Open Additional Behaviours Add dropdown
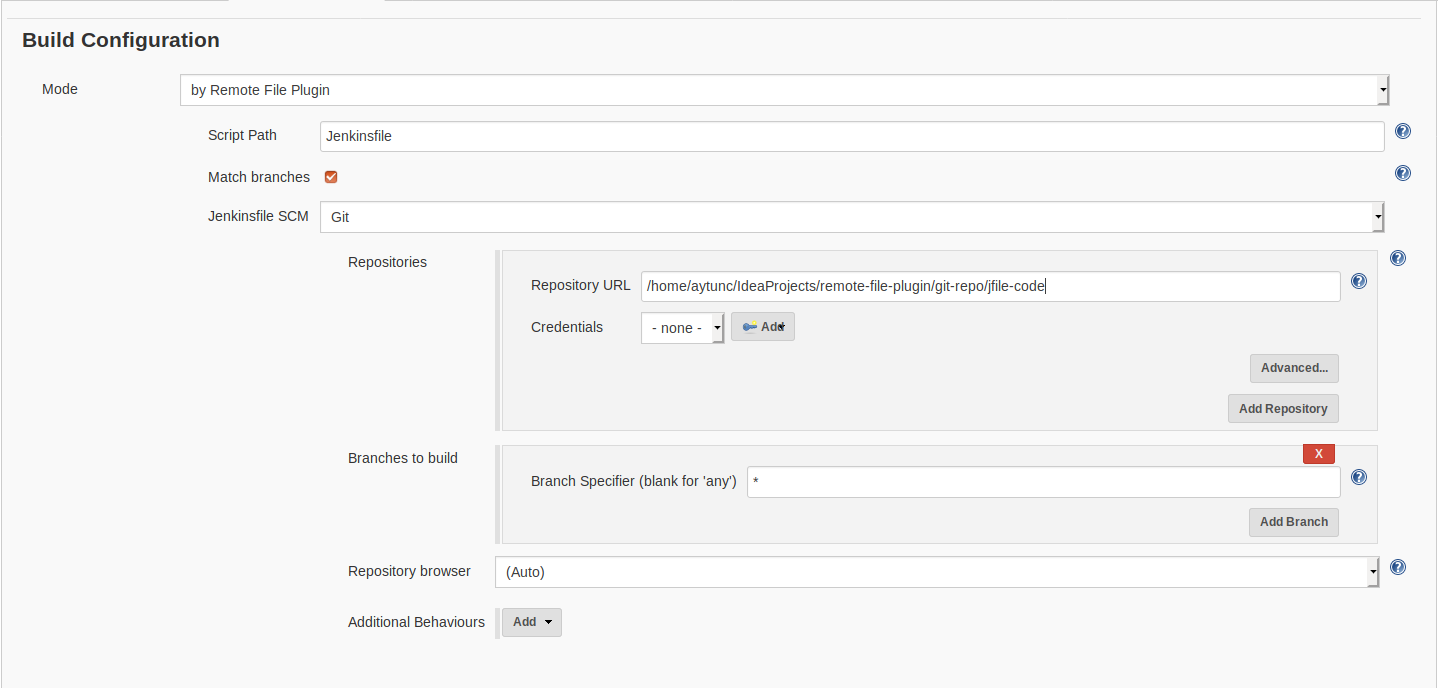 (531, 622)
